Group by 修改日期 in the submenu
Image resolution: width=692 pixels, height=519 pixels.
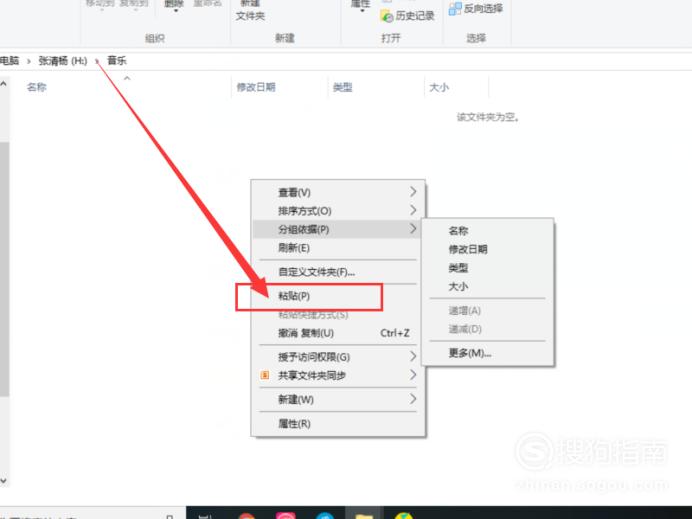coord(488,249)
